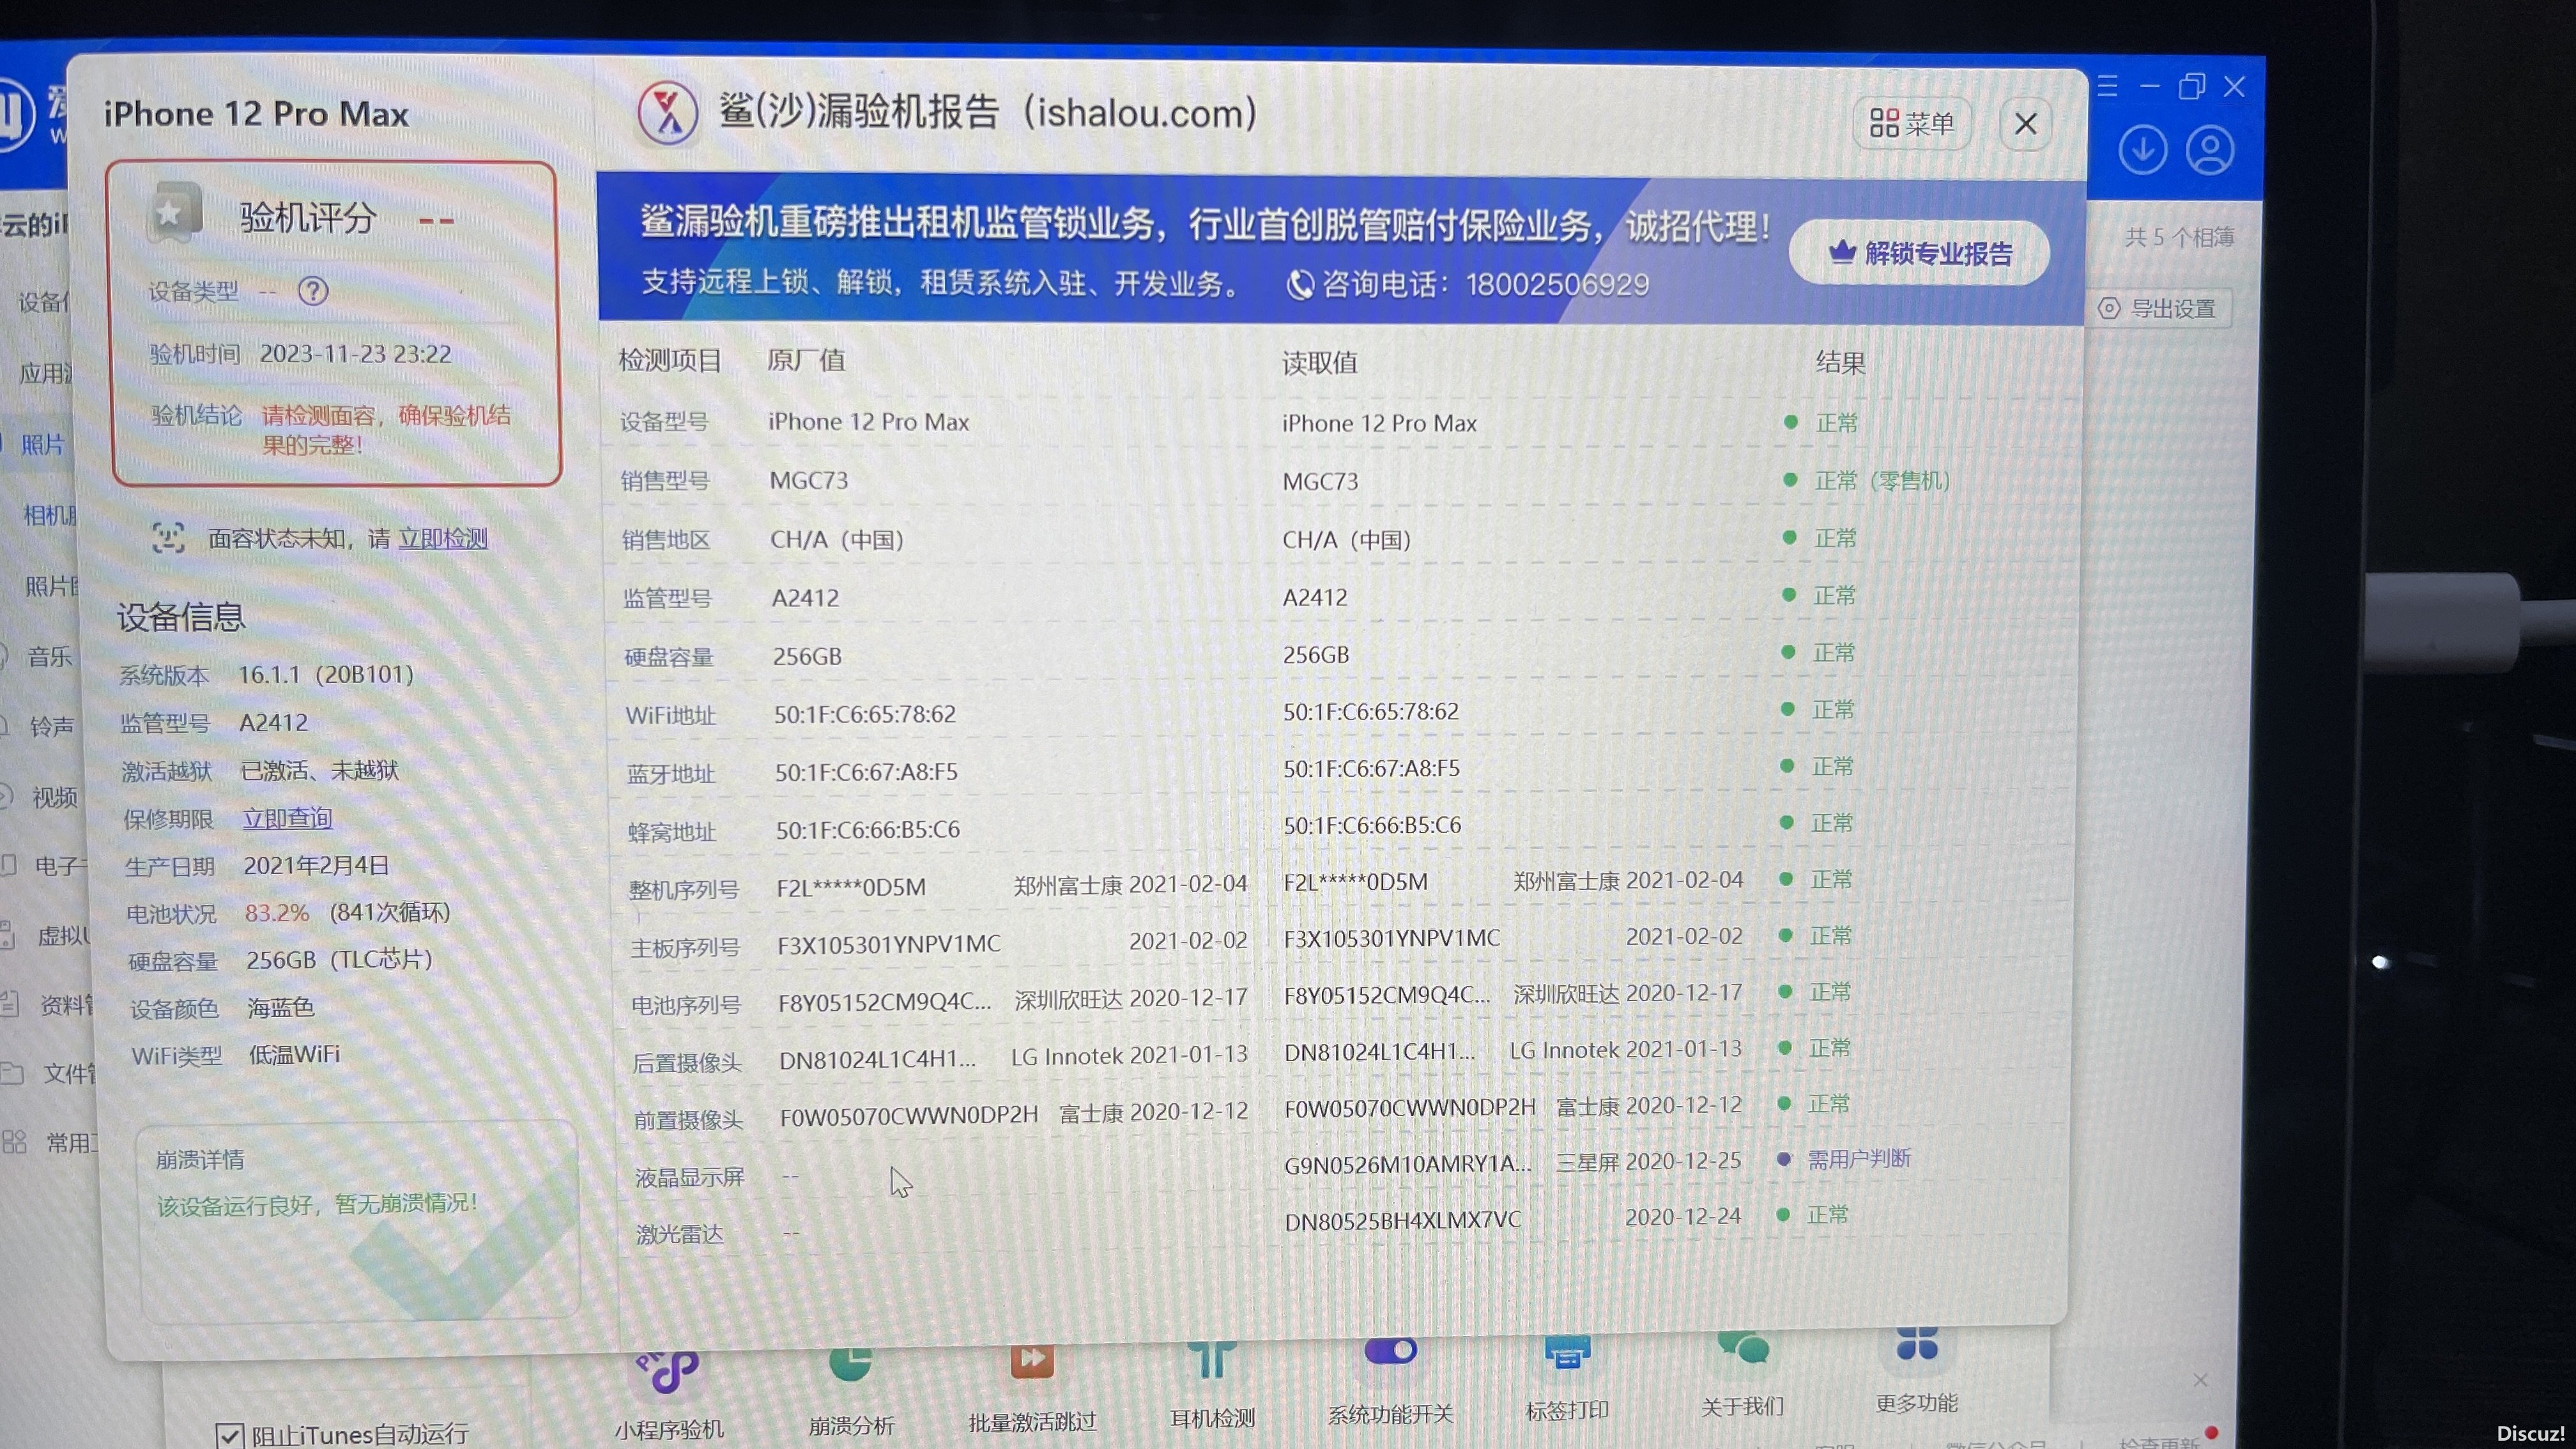This screenshot has width=2576, height=1449.
Task: Open the 菜单 menu button
Action: pos(1911,124)
